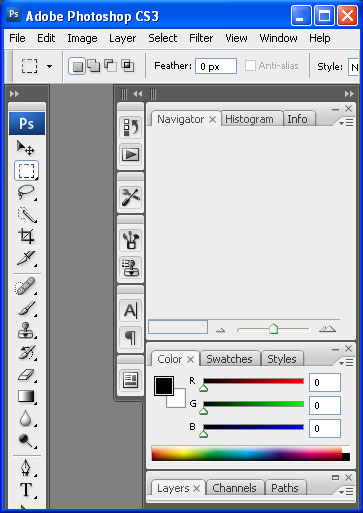Open the Layer Comps panel icon
This screenshot has width=363, height=513.
click(x=131, y=380)
